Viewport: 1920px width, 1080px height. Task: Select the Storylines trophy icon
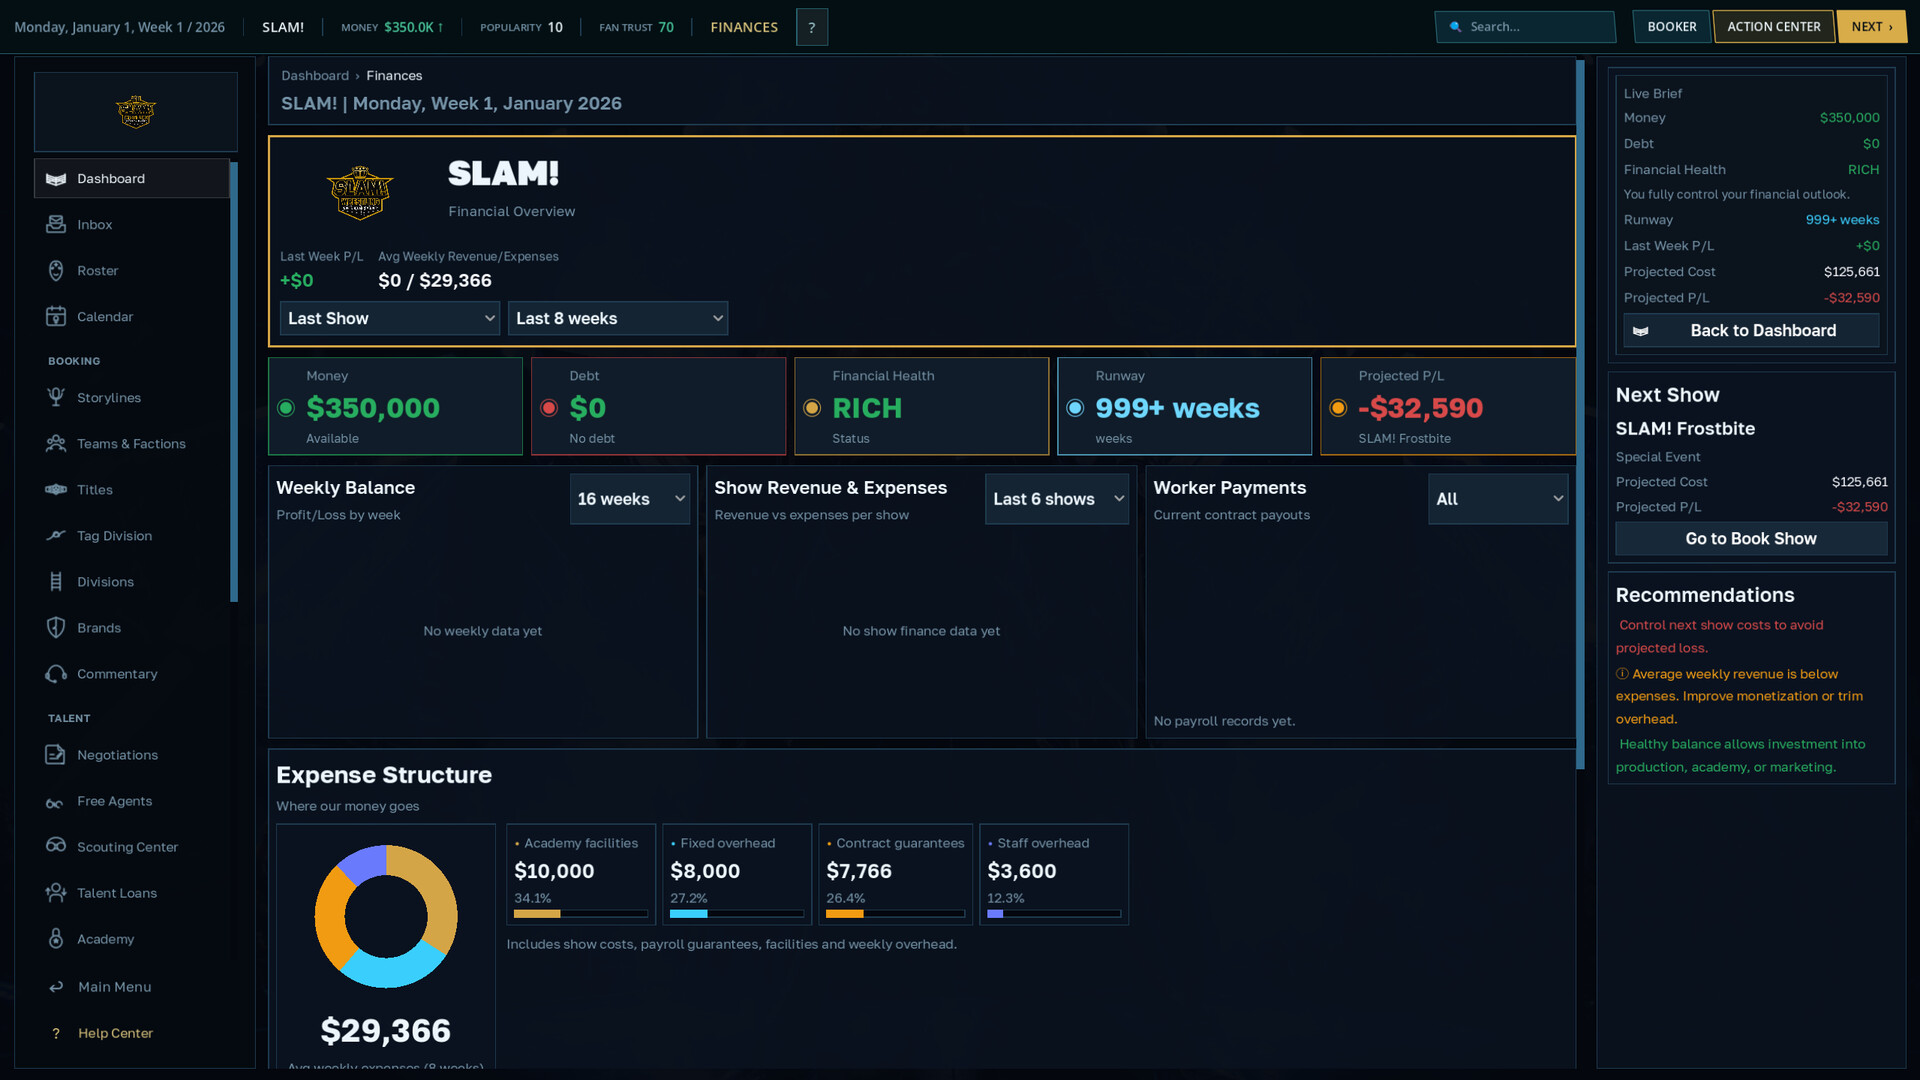56,397
